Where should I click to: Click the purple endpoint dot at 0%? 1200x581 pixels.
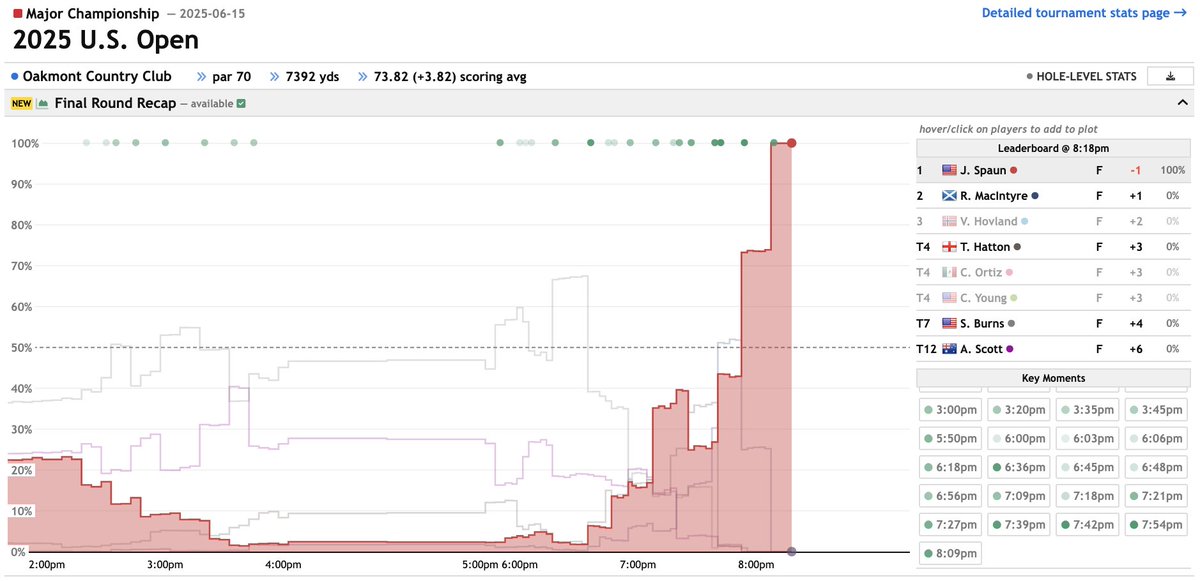(x=792, y=552)
